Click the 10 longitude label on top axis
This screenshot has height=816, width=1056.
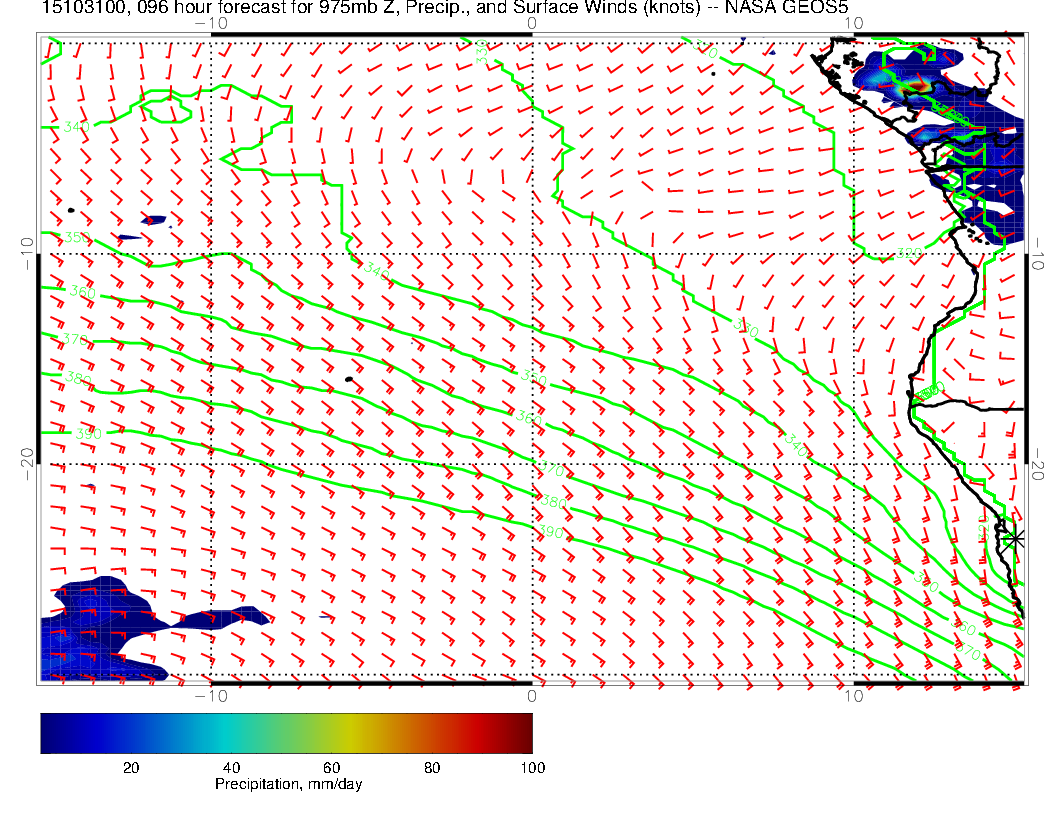tap(852, 22)
